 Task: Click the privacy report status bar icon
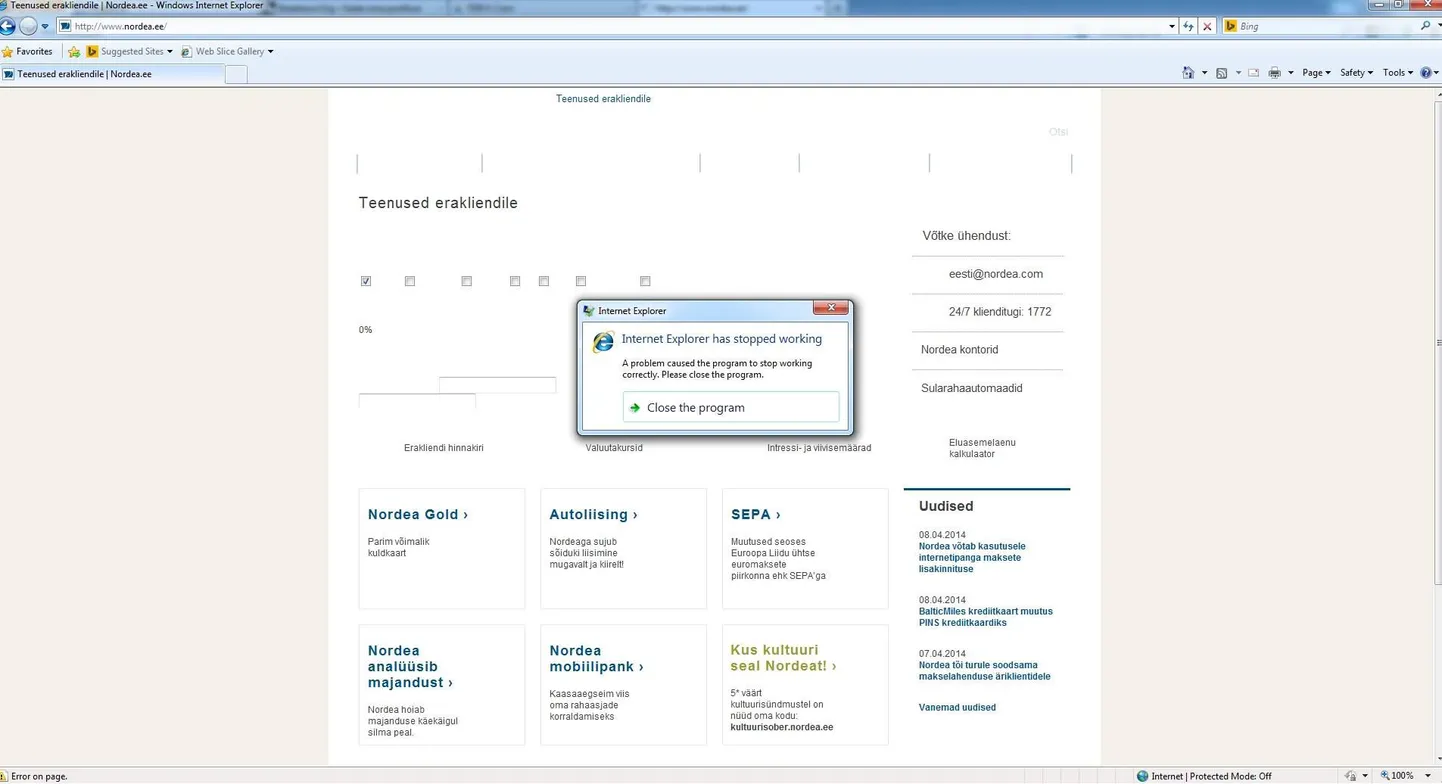[x=1353, y=776]
